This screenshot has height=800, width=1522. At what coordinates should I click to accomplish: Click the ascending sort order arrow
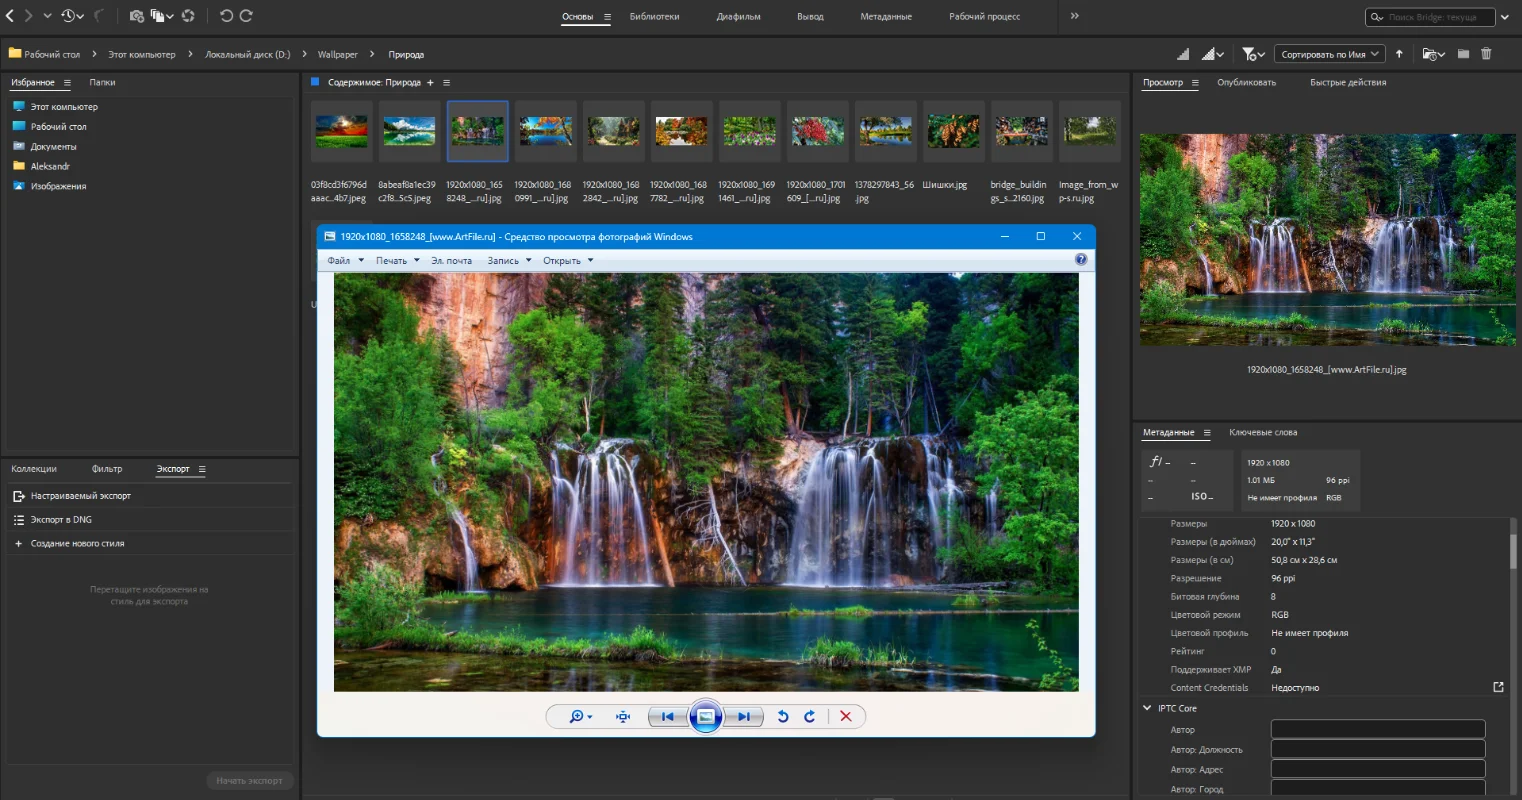(1399, 54)
